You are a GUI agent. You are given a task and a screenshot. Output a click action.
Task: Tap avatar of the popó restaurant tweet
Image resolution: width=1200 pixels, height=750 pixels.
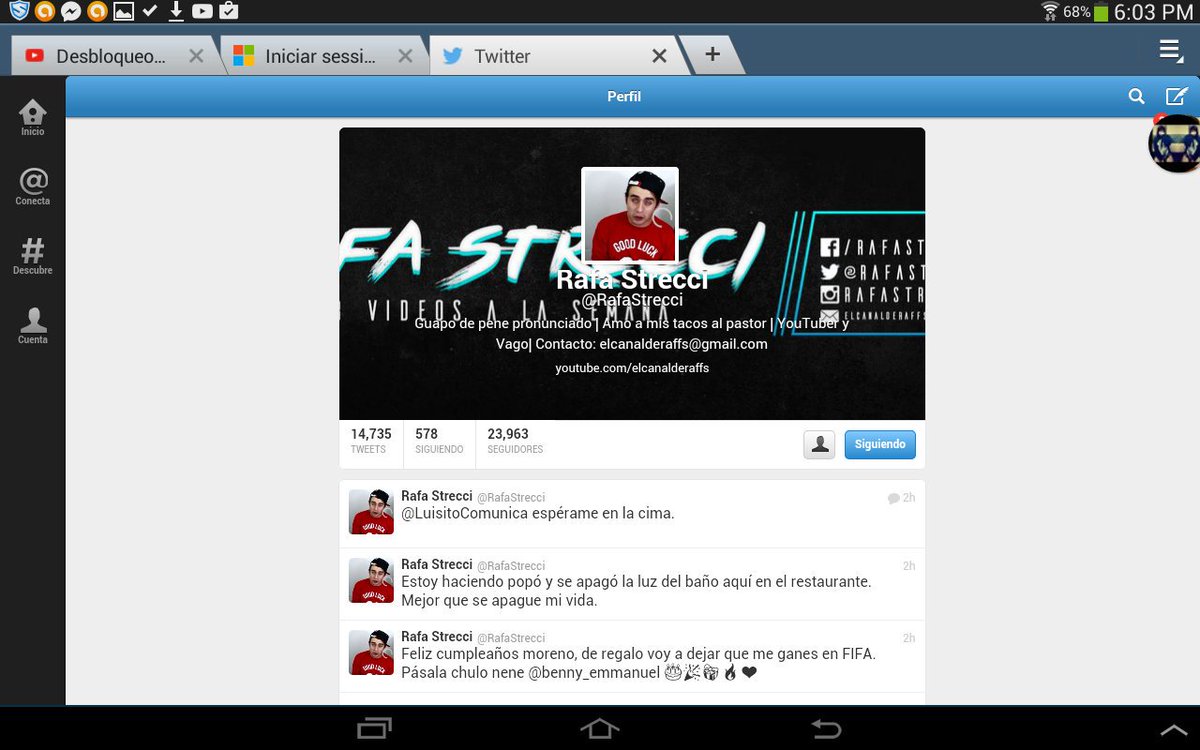[371, 580]
